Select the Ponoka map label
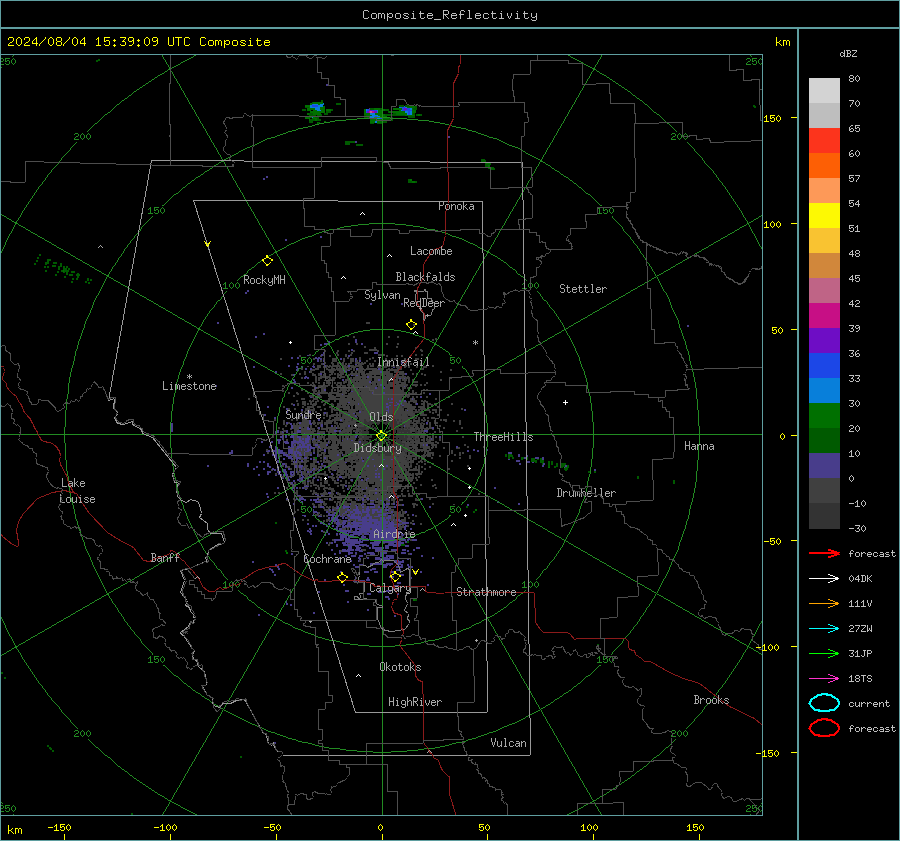 (x=456, y=206)
